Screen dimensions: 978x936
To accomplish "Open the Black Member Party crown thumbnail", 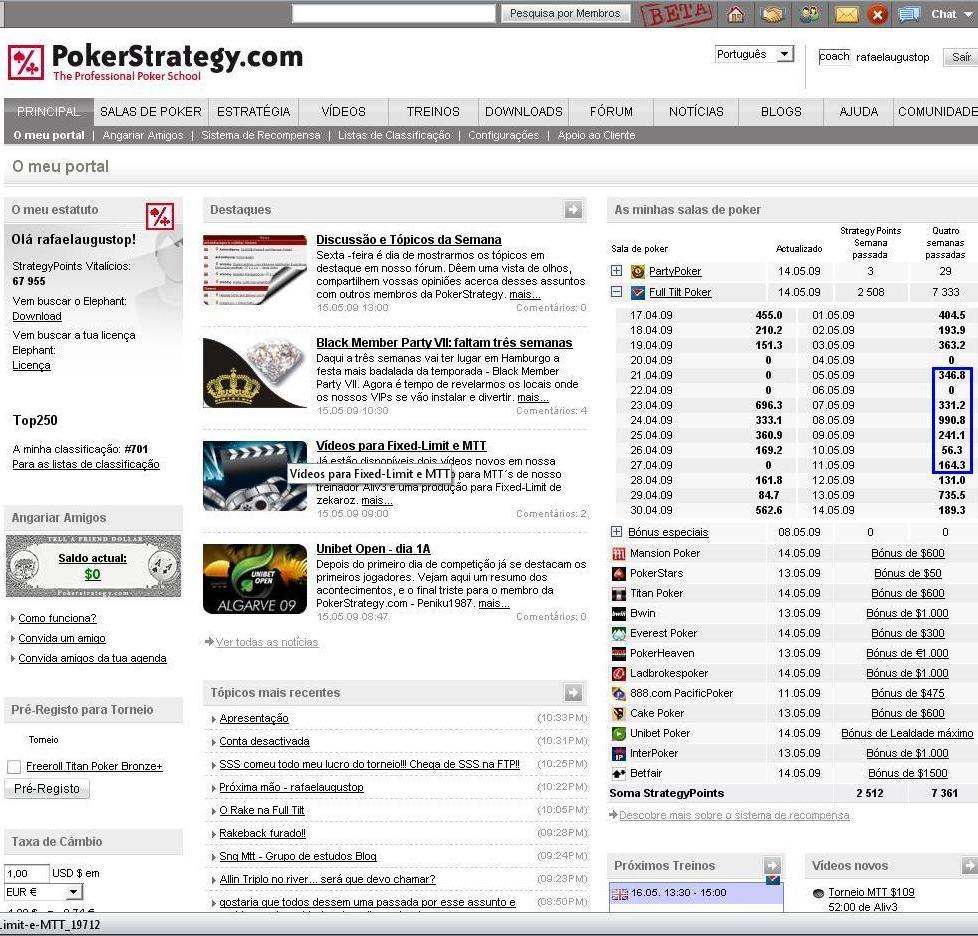I will click(255, 373).
